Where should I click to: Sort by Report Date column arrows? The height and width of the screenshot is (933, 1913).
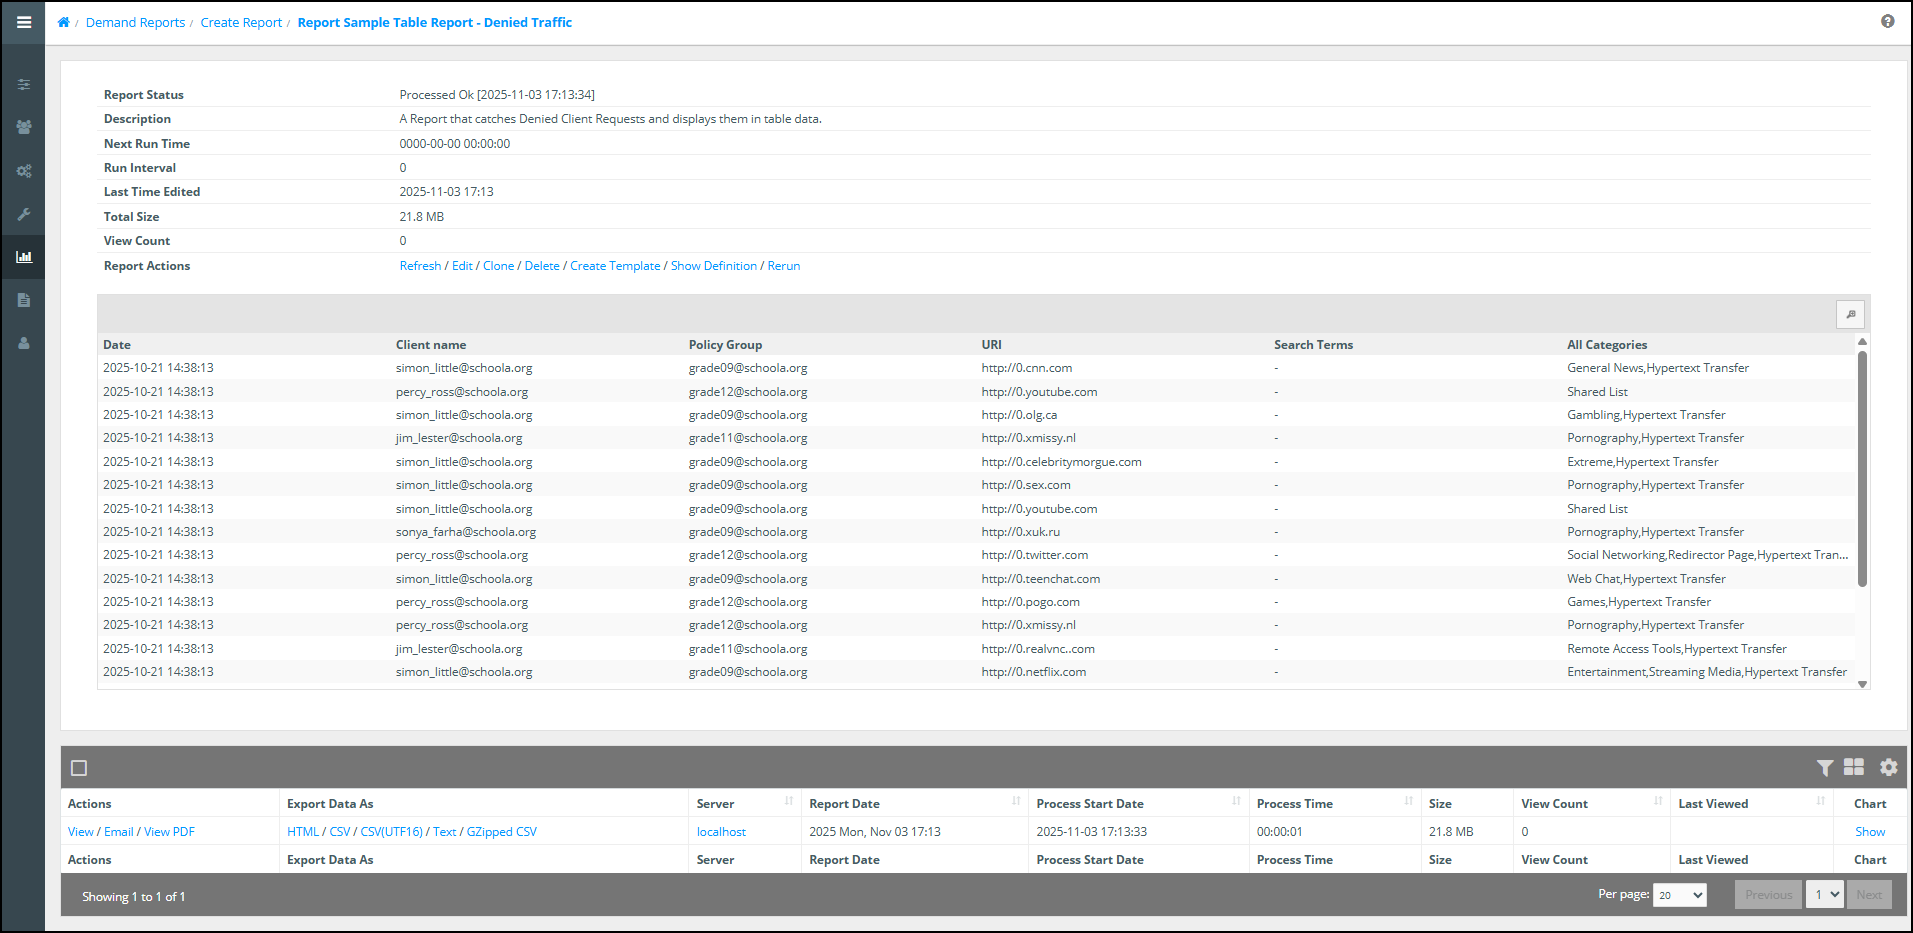point(1016,801)
